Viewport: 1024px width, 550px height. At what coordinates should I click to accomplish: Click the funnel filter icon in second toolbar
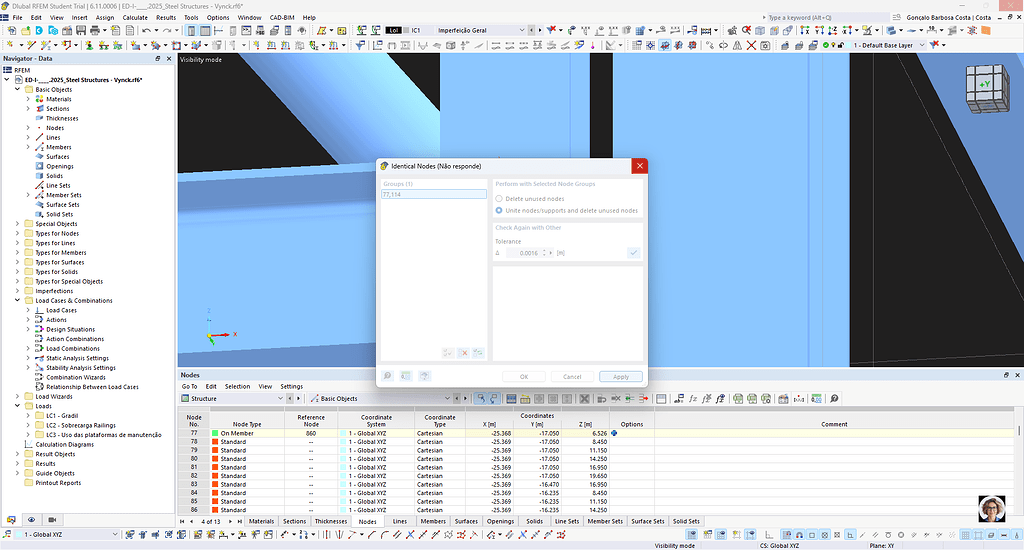(x=359, y=45)
